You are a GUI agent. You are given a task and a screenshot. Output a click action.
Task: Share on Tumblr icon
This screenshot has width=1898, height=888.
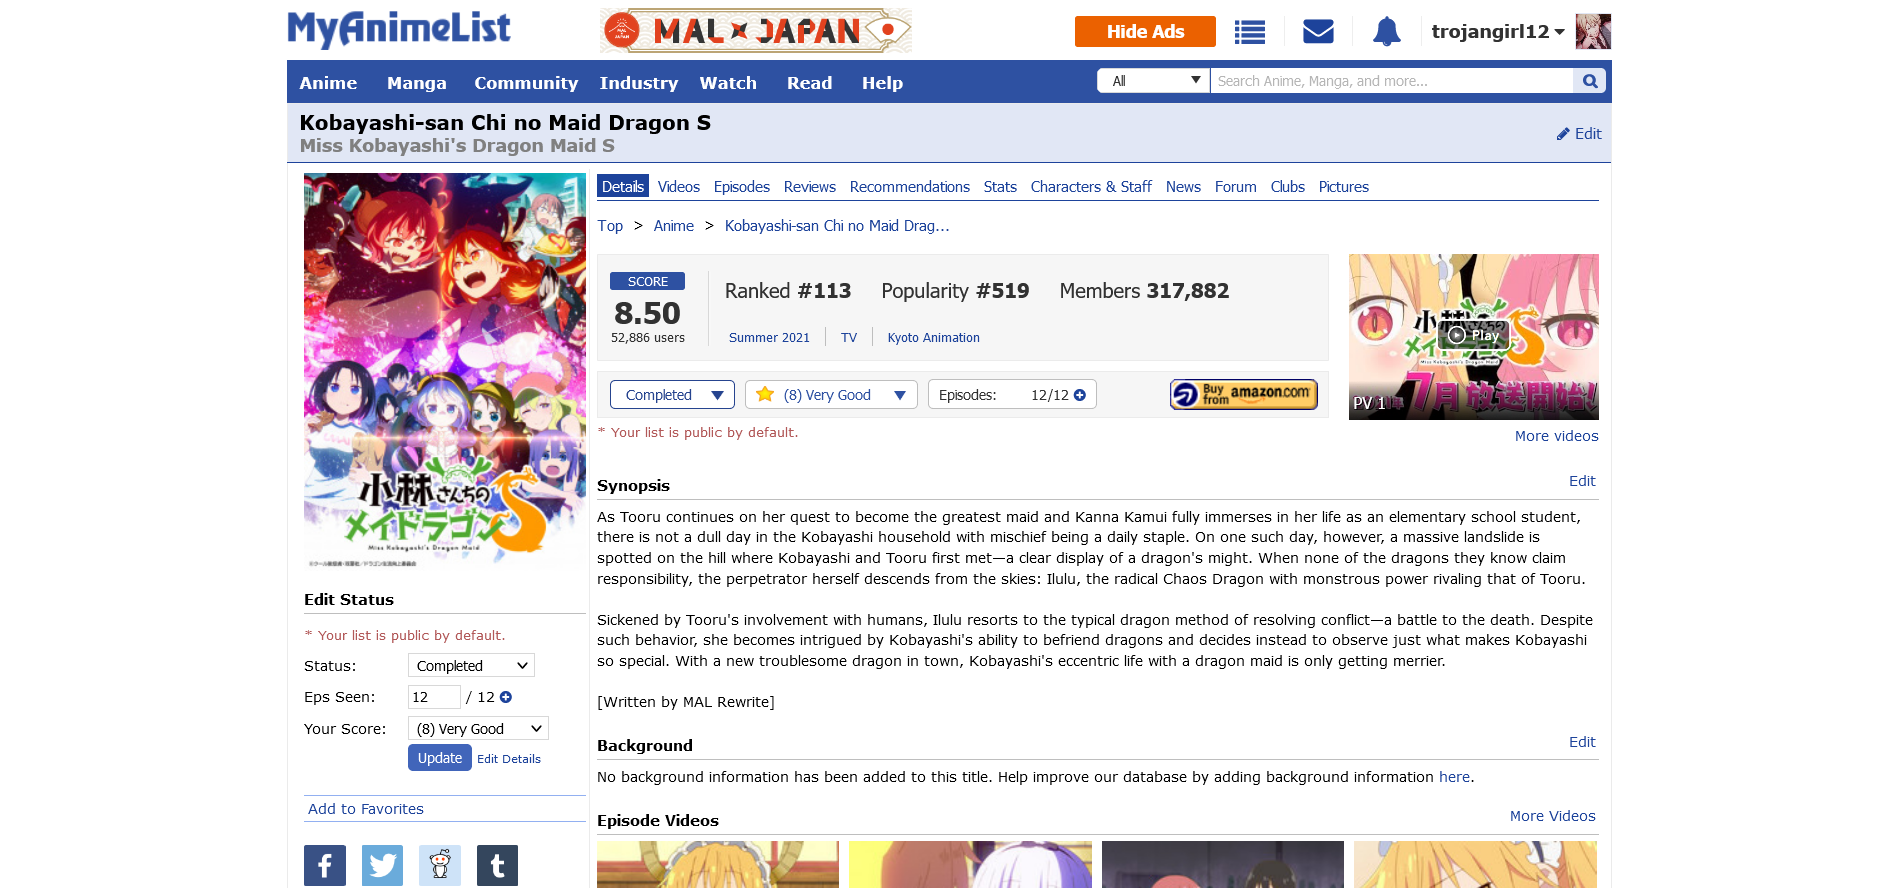click(497, 865)
